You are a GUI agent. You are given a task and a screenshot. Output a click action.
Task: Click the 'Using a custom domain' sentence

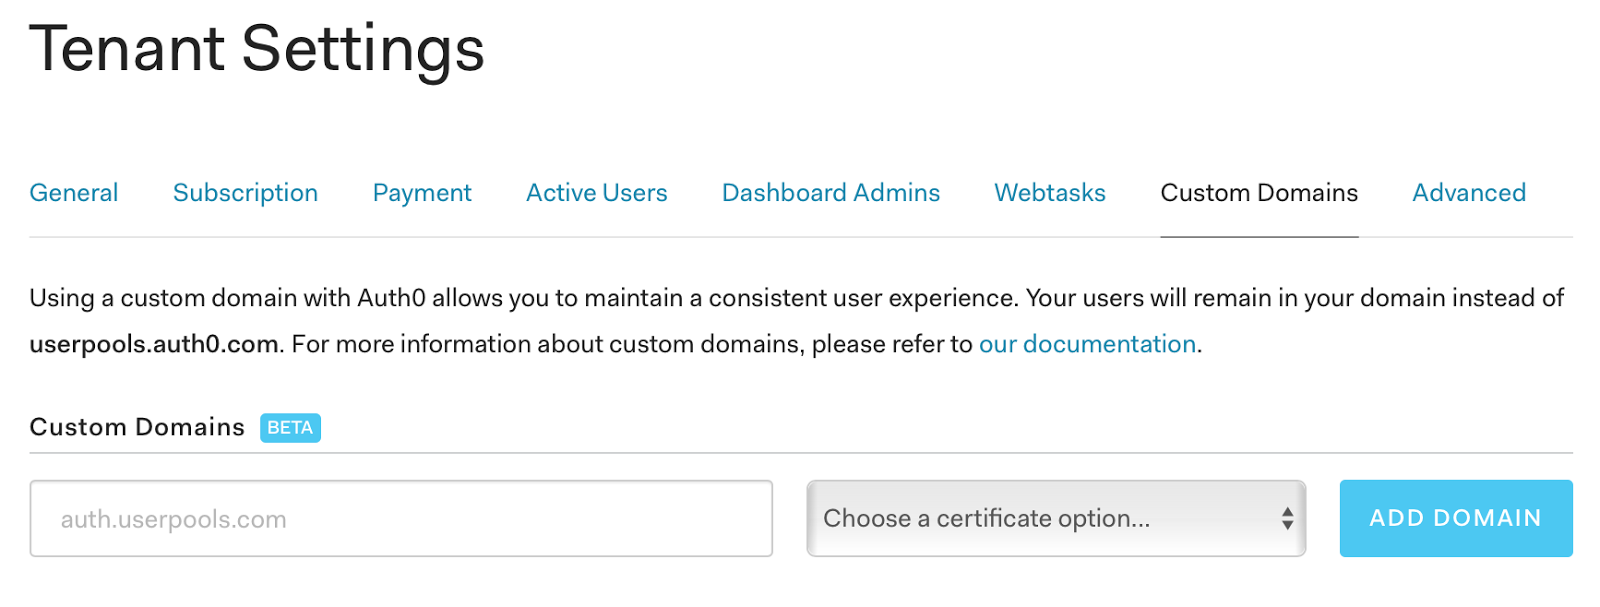(x=520, y=298)
